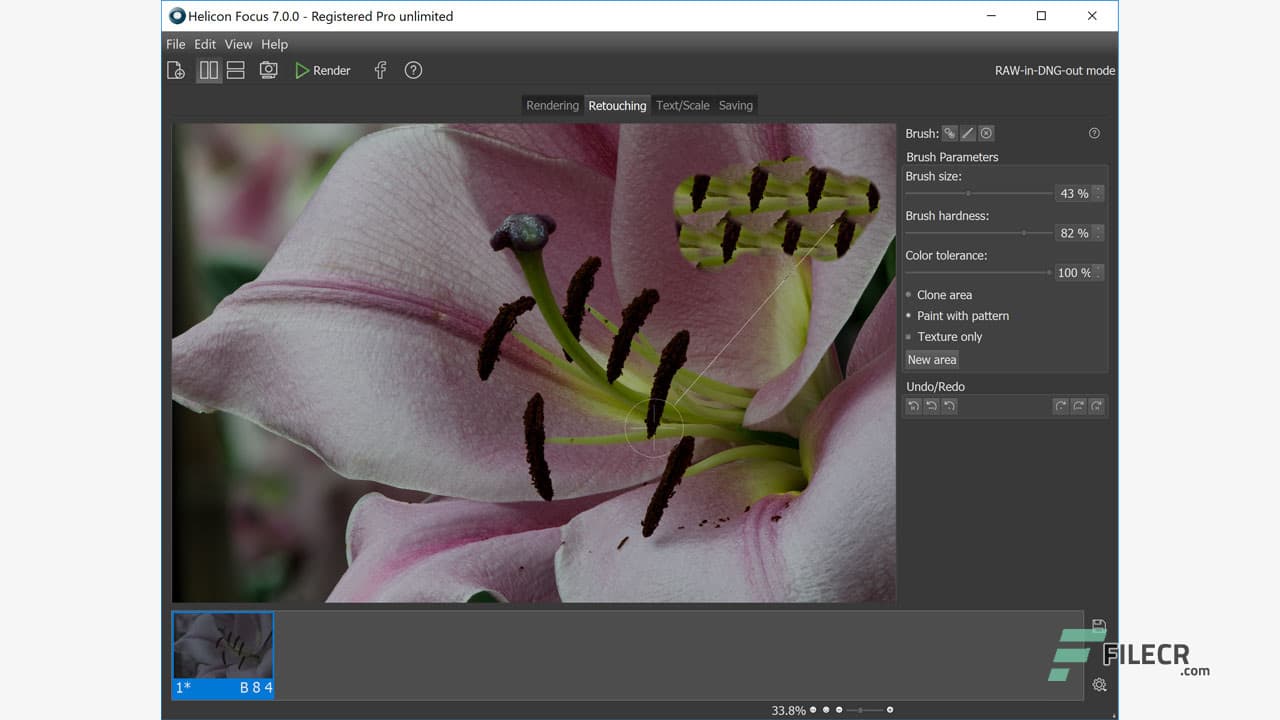1280x720 pixels.
Task: Start rendering with the Render button
Action: 322,70
